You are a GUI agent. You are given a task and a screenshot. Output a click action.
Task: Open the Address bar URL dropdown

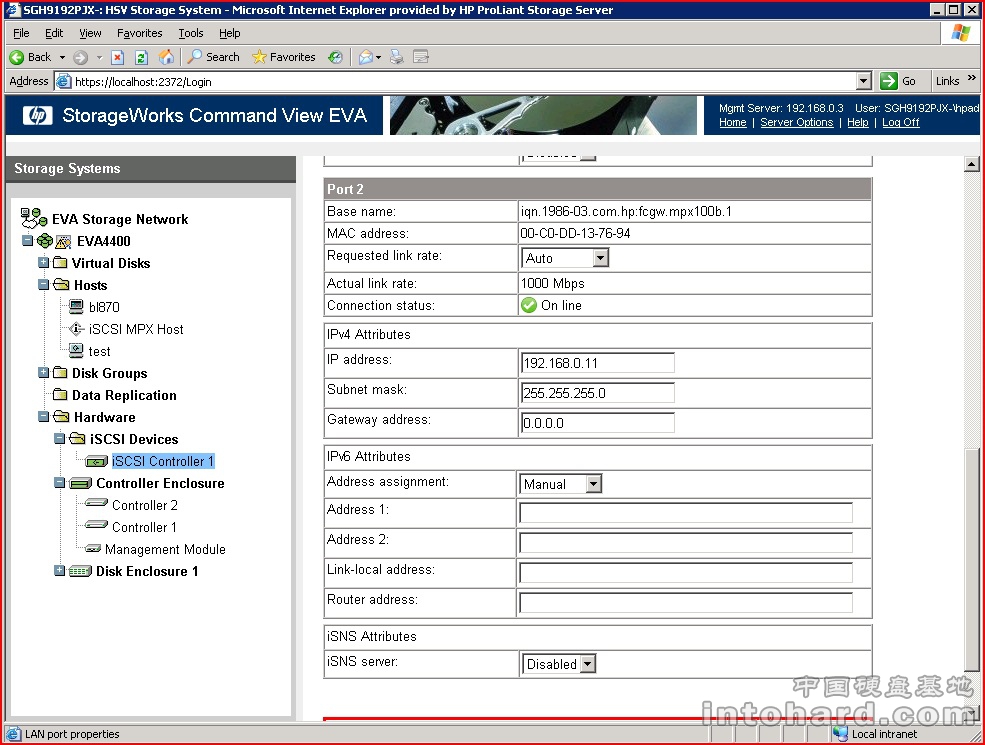coord(864,81)
